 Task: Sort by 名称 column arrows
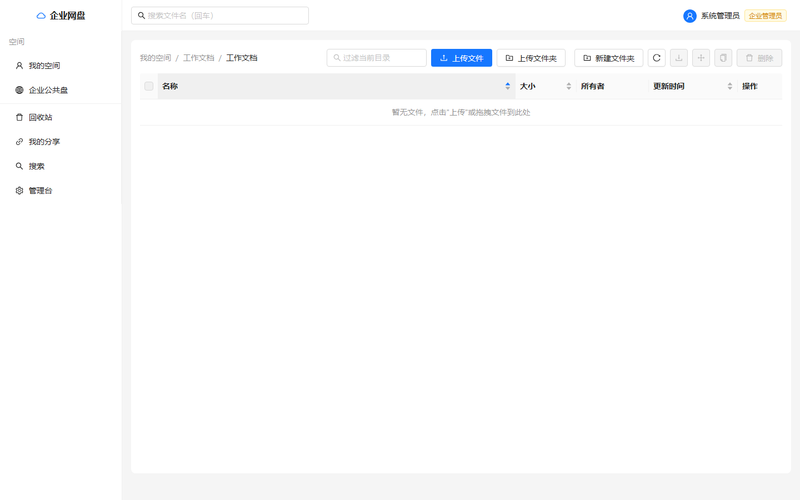pyautogui.click(x=508, y=86)
